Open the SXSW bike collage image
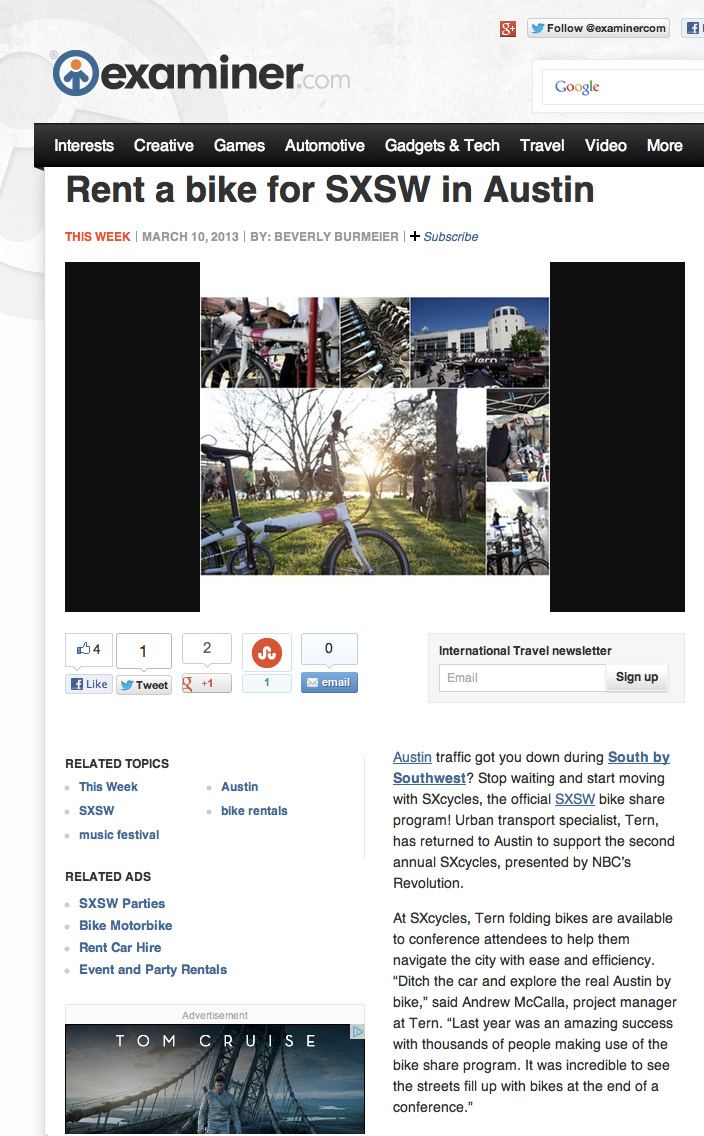704x1136 pixels. coord(374,436)
